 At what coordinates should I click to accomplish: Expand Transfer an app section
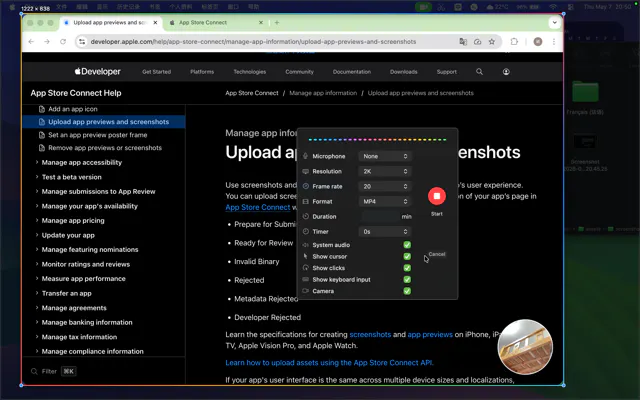tap(67, 293)
